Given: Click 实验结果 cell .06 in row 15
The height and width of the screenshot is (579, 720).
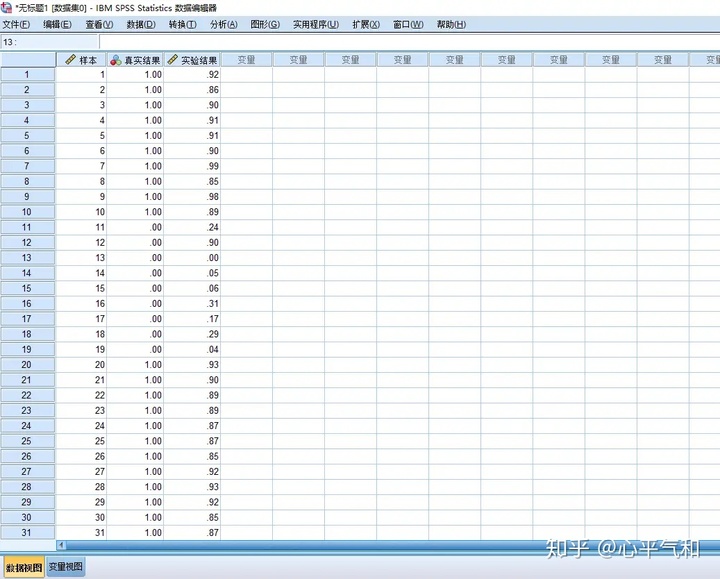Looking at the screenshot, I should [192, 288].
